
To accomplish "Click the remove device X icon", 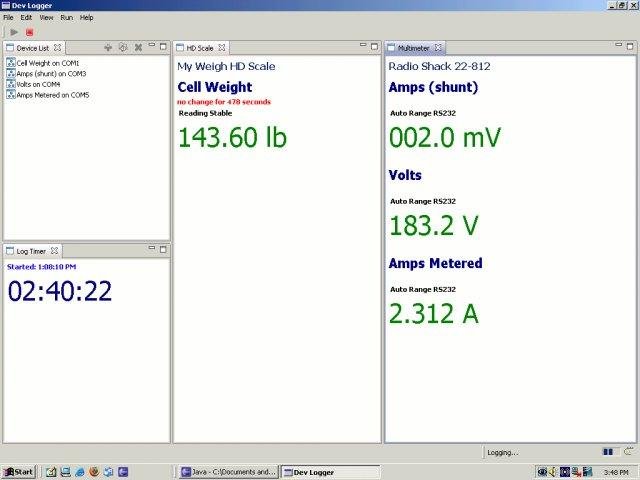I will (138, 48).
